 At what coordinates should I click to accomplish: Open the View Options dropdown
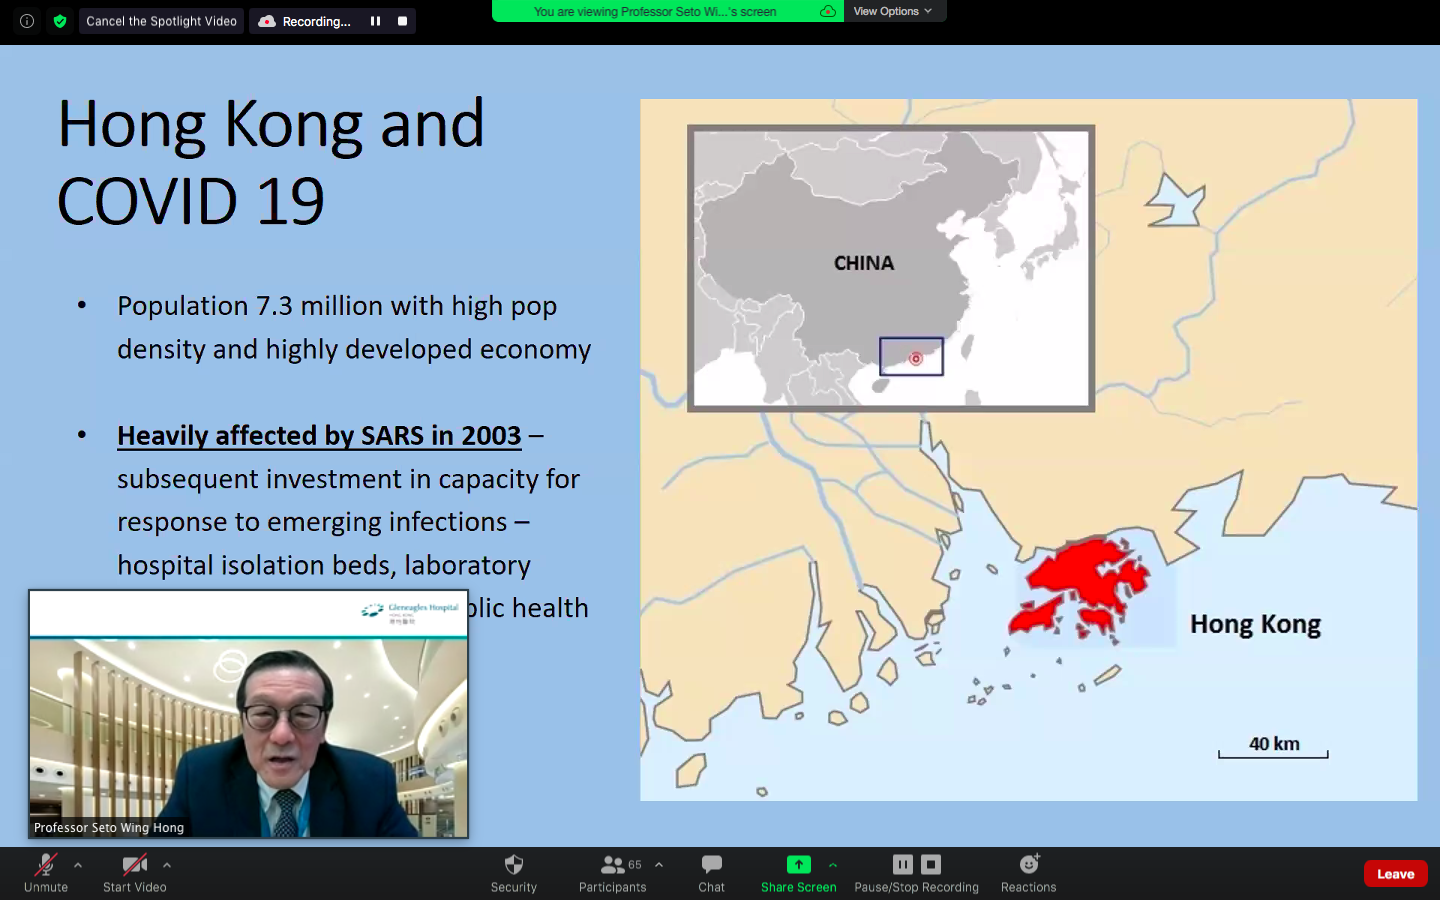(x=893, y=11)
